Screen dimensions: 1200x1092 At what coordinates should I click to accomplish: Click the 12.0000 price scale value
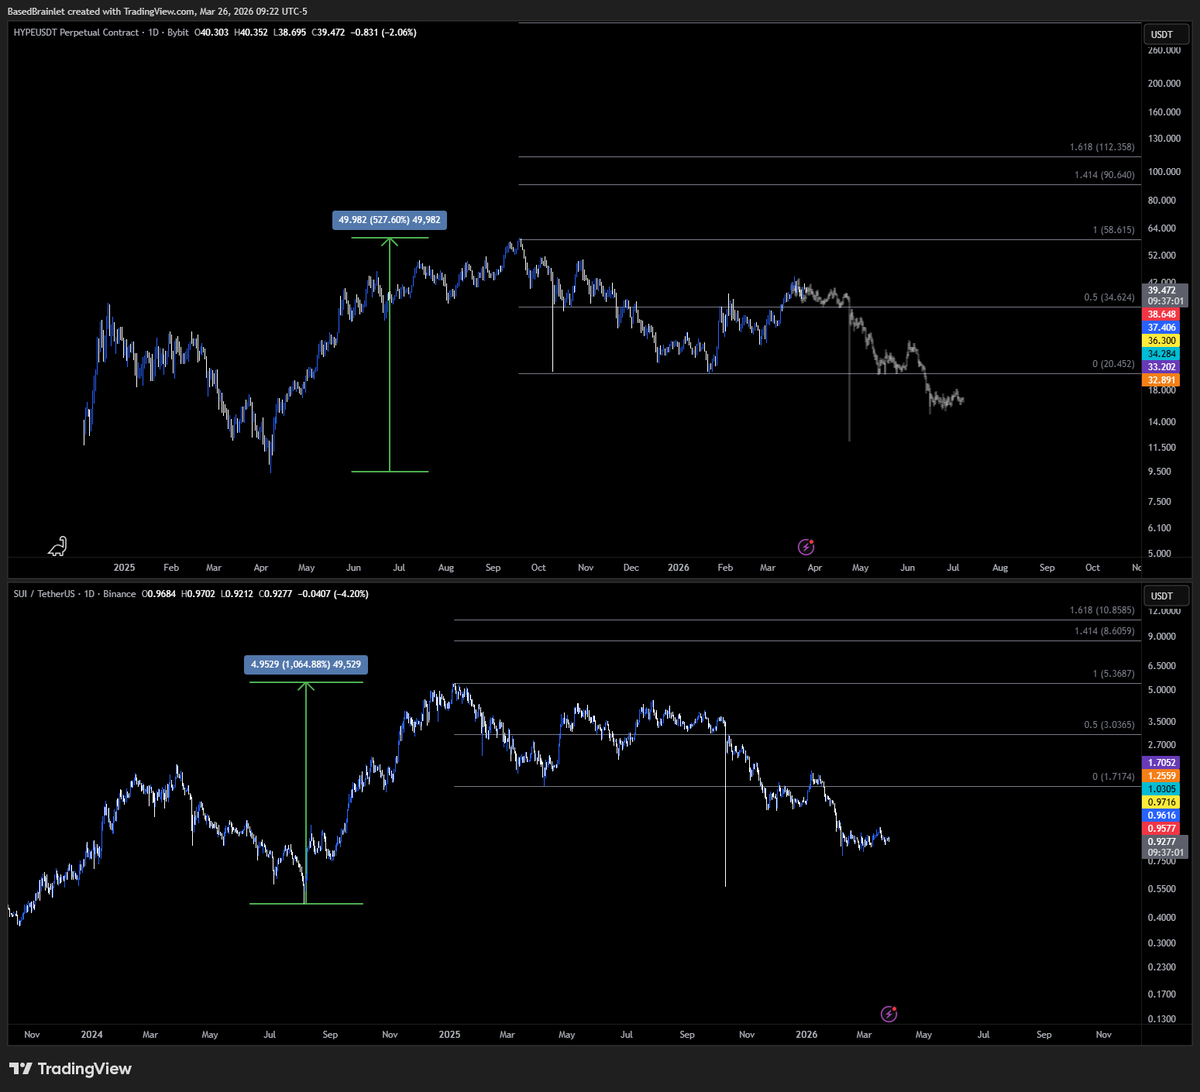(x=1162, y=610)
